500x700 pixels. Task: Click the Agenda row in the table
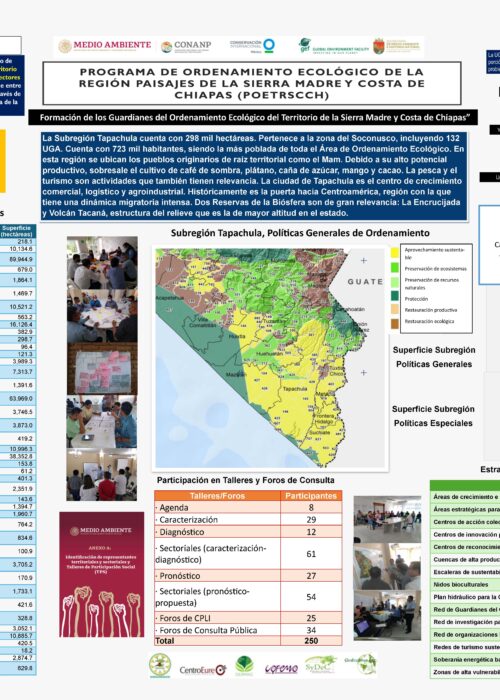click(x=248, y=508)
